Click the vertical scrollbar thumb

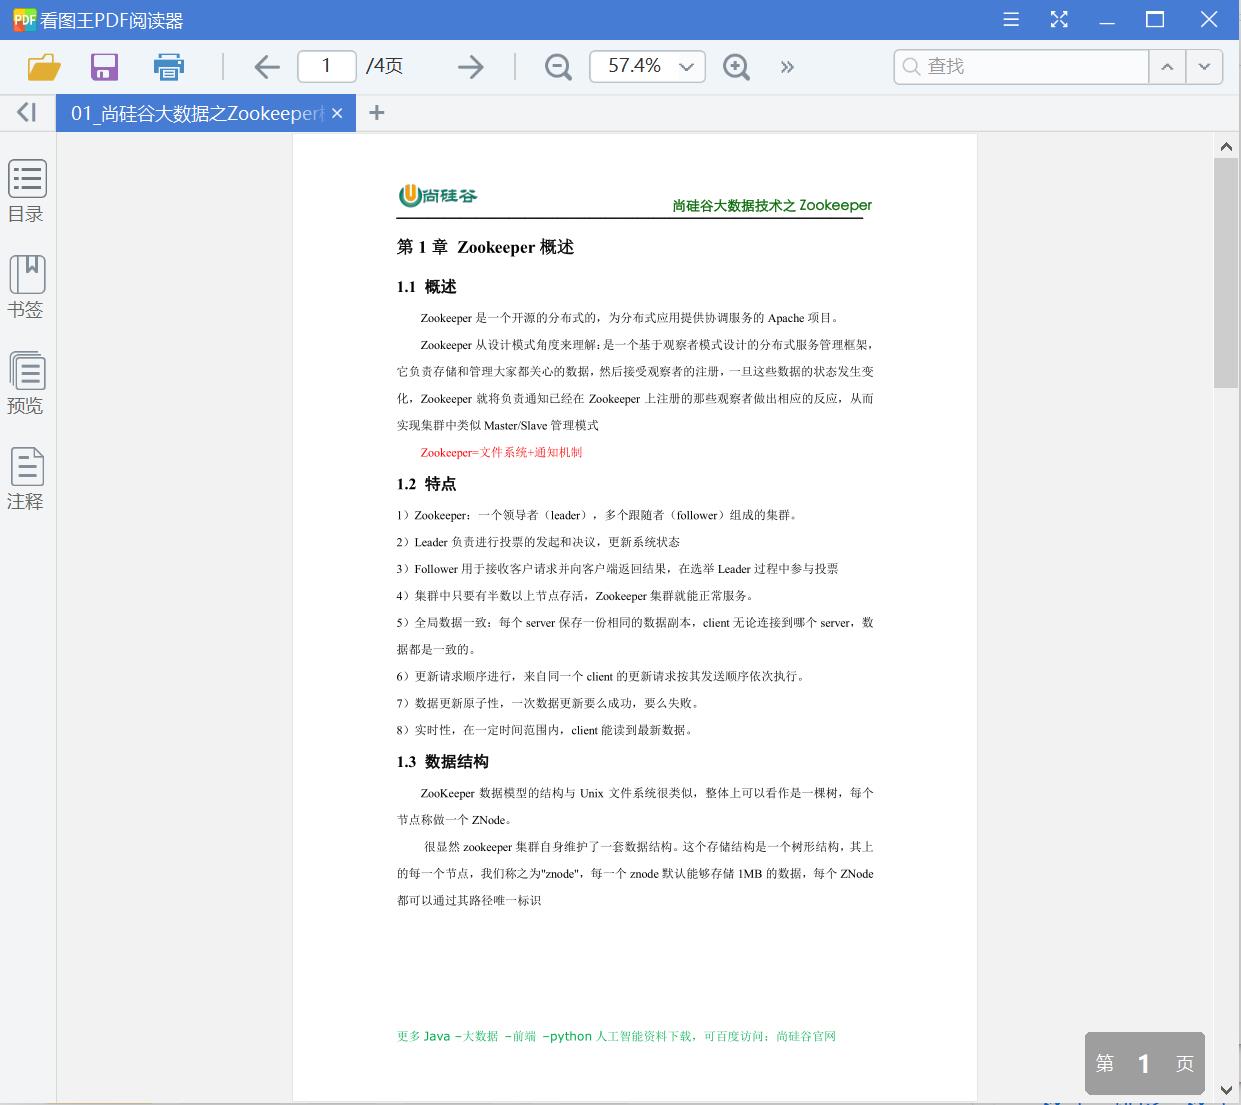[x=1226, y=272]
